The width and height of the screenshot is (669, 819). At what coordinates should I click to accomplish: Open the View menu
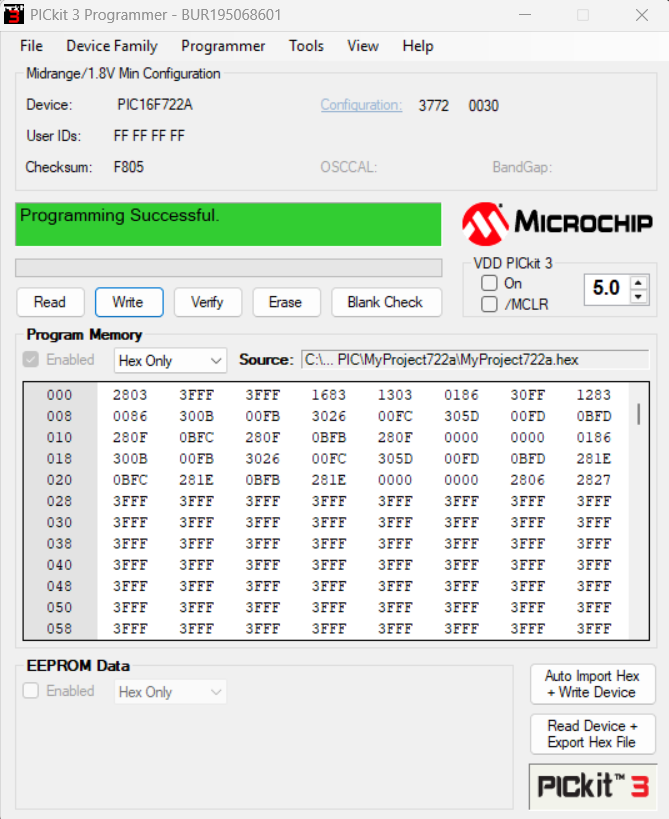pos(363,46)
